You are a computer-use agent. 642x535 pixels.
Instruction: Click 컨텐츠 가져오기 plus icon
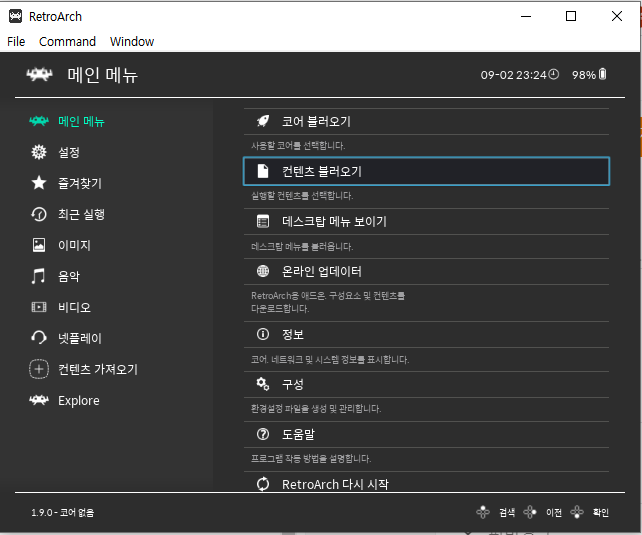pyautogui.click(x=39, y=369)
